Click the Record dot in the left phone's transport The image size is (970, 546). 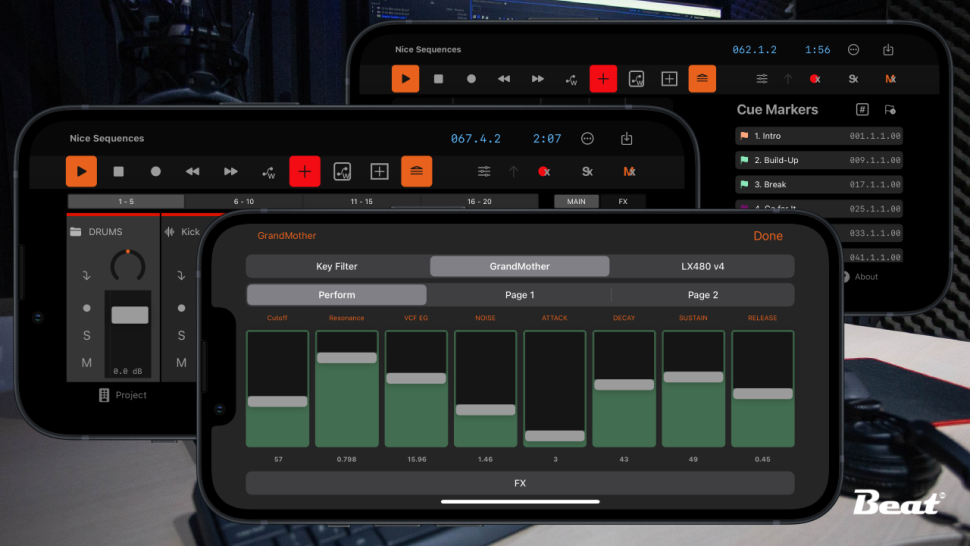[155, 172]
